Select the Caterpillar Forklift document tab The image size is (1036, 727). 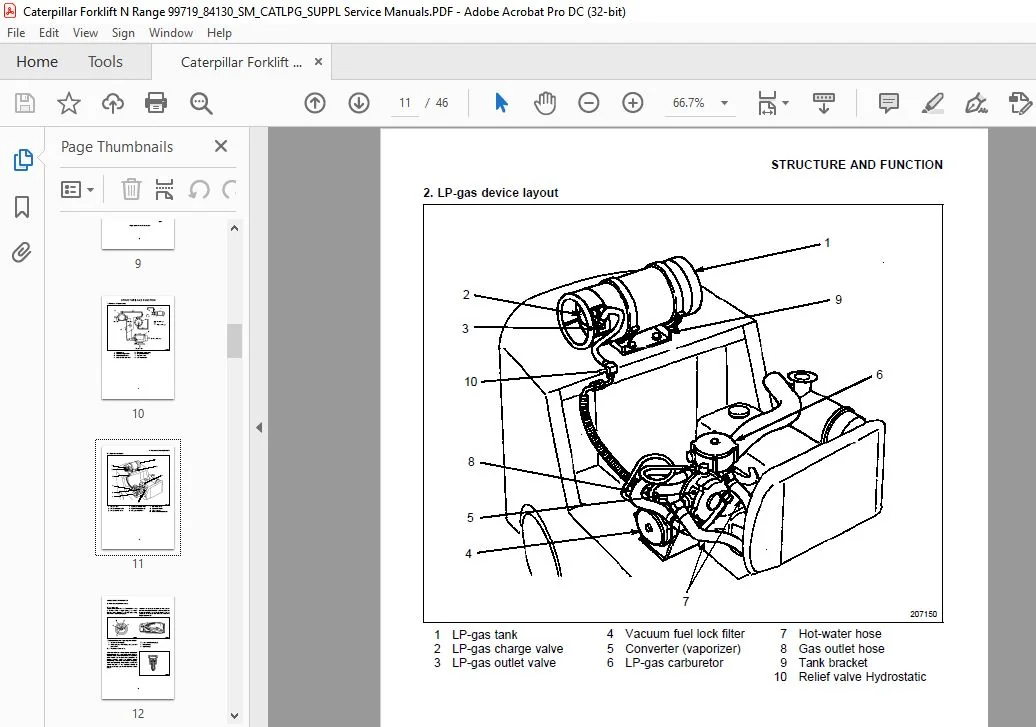[x=241, y=62]
